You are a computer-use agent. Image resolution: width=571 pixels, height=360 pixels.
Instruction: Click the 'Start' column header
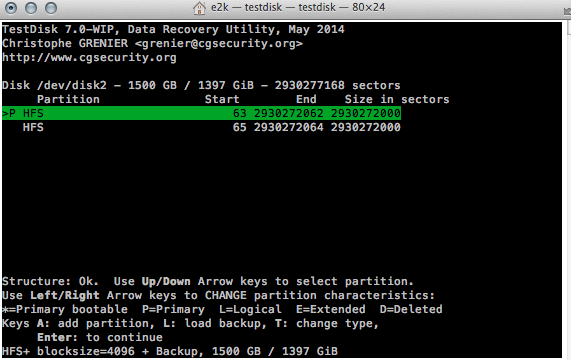222,99
